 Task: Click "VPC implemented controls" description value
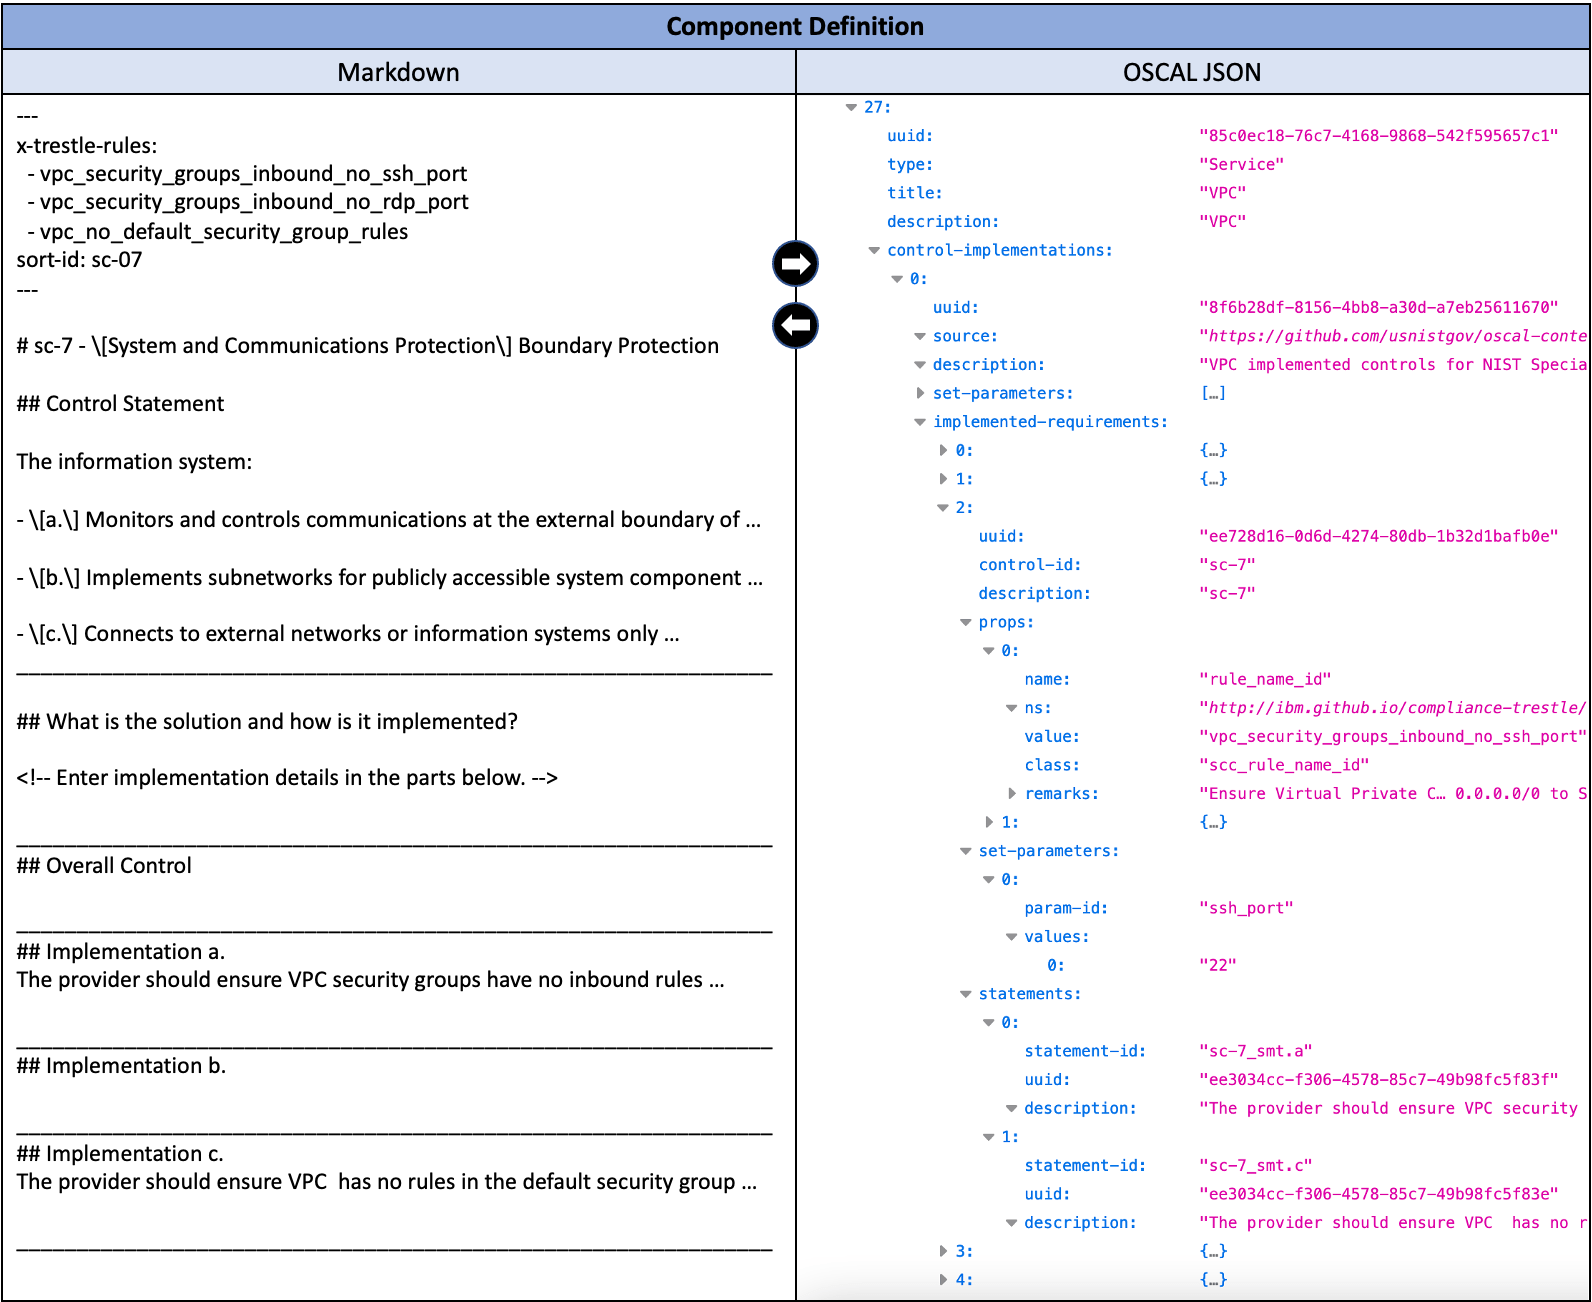click(1393, 365)
